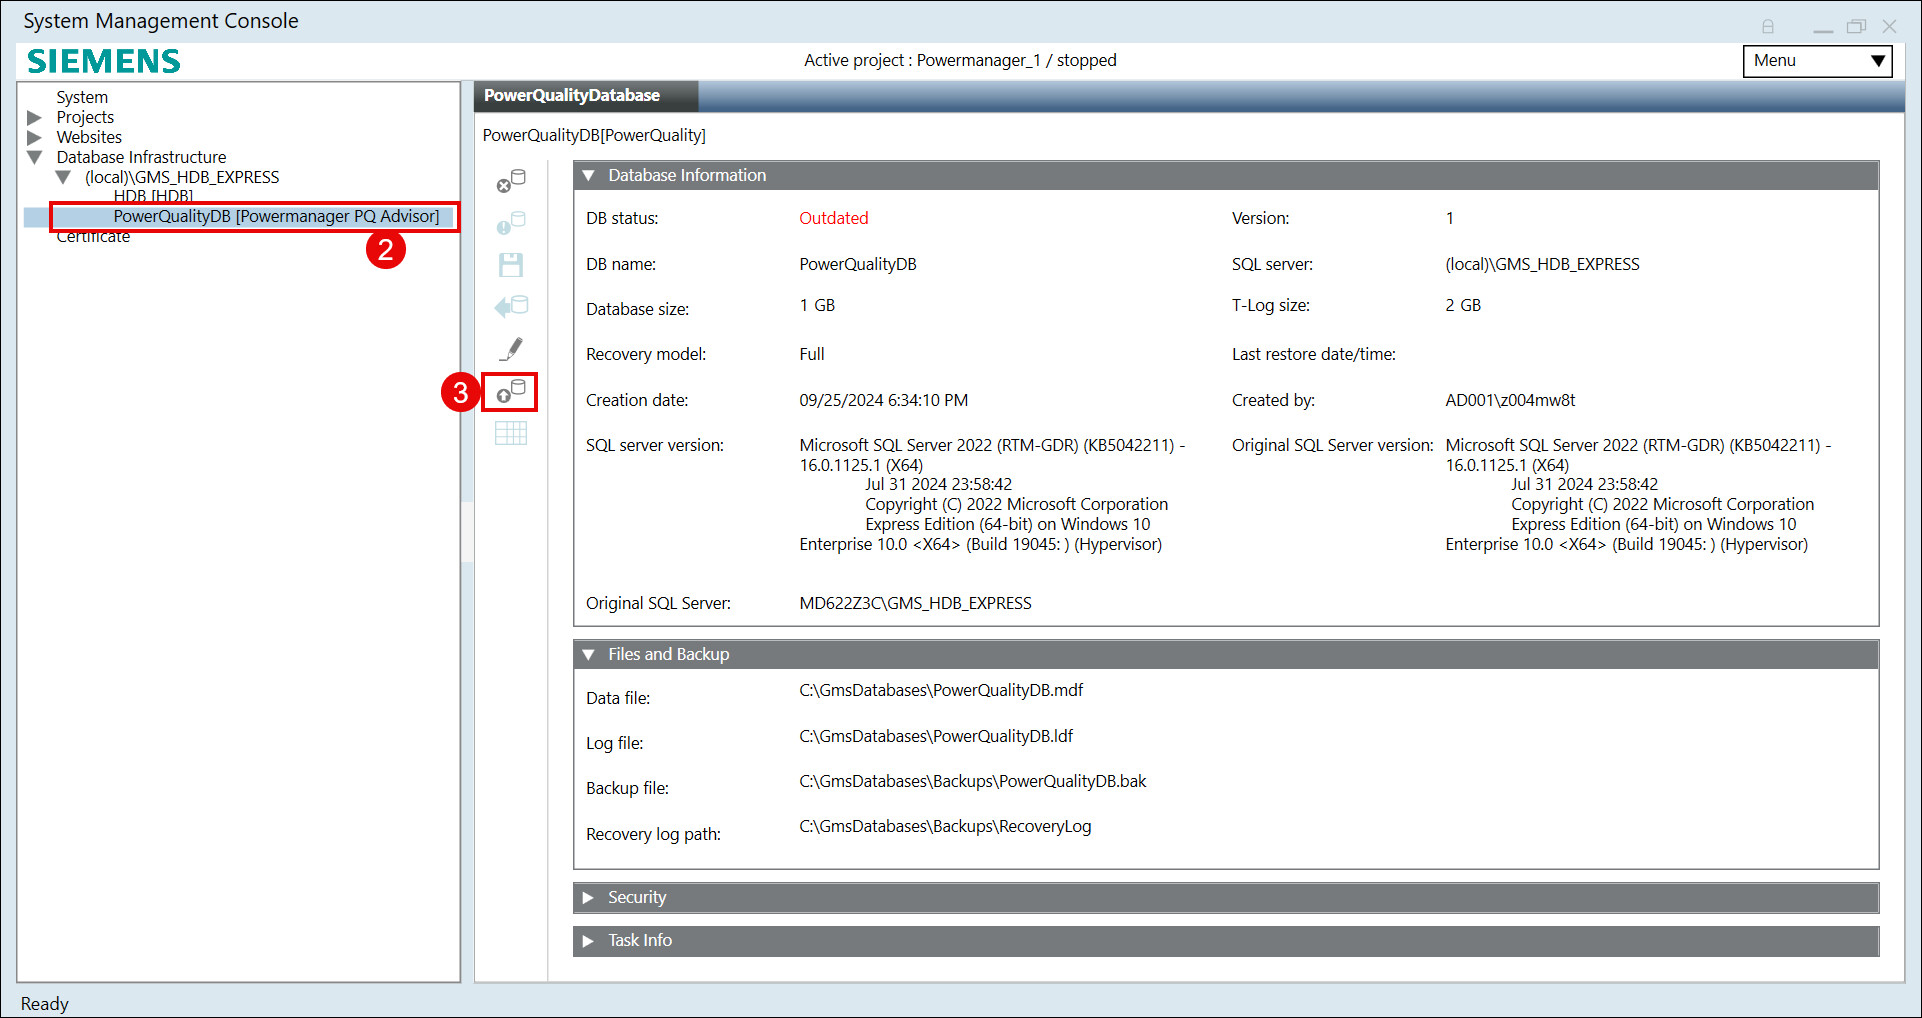Viewport: 1922px width, 1018px height.
Task: Select System in the navigation tree
Action: 82,98
